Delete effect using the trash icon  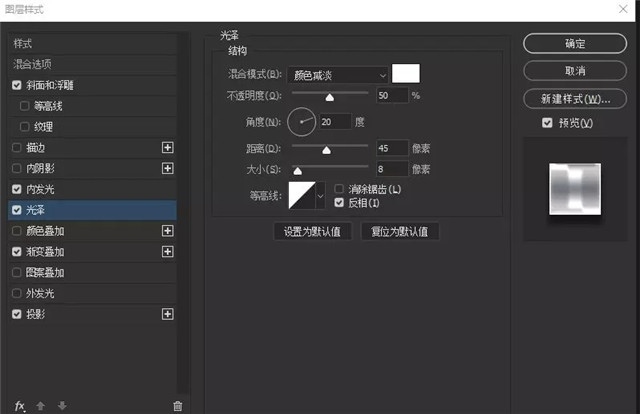point(178,406)
